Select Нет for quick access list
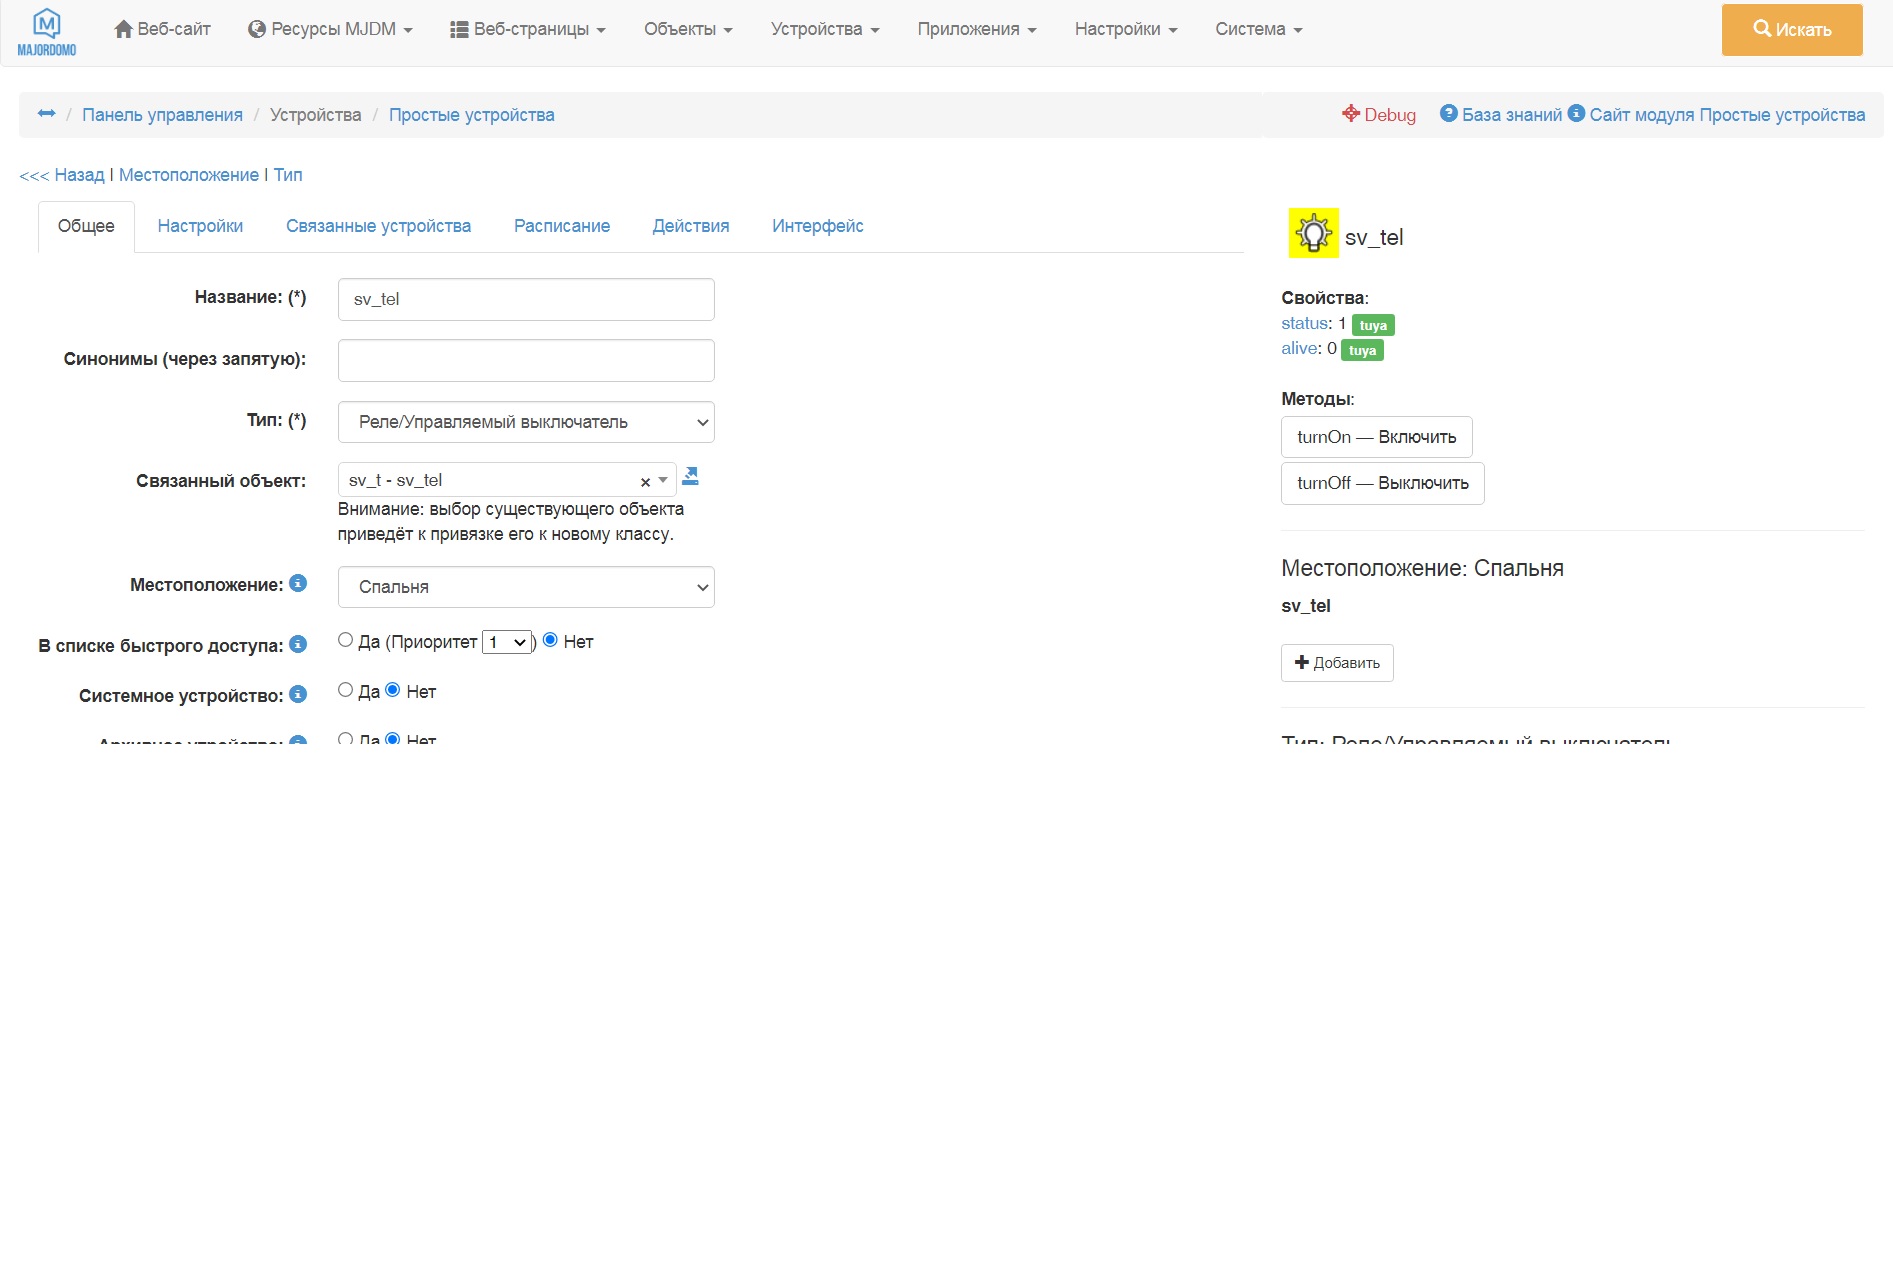1893x1280 pixels. tap(550, 640)
